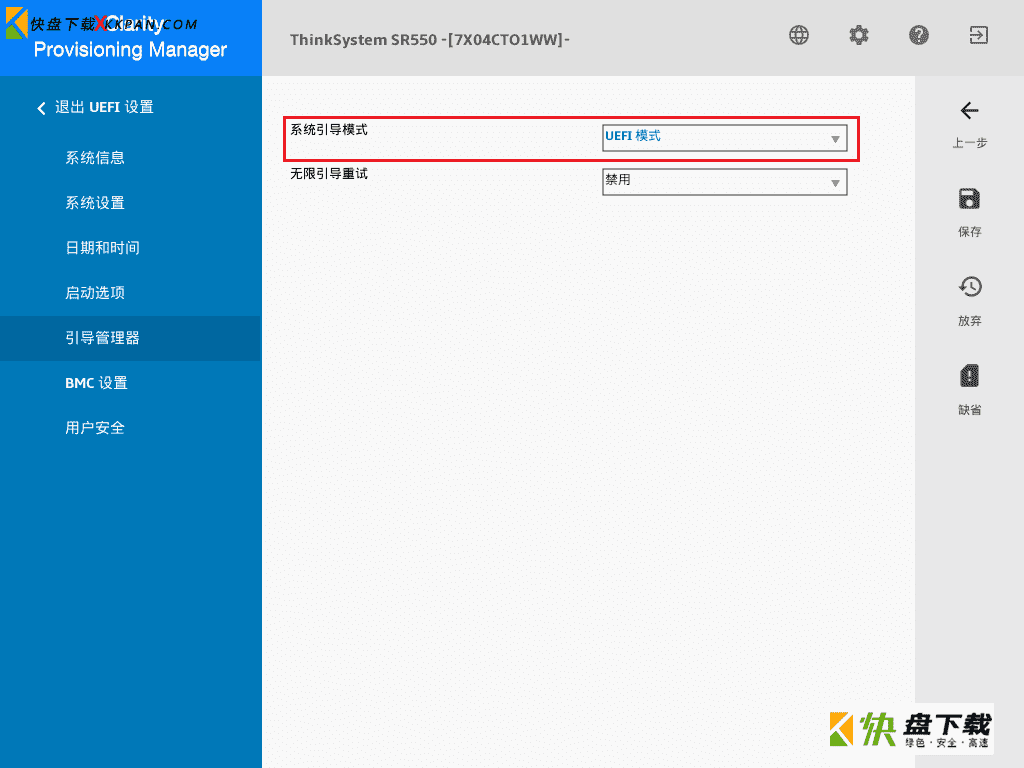Click the 系统引导模式 label text
Screen dimensions: 1024x768
pyautogui.click(x=329, y=130)
